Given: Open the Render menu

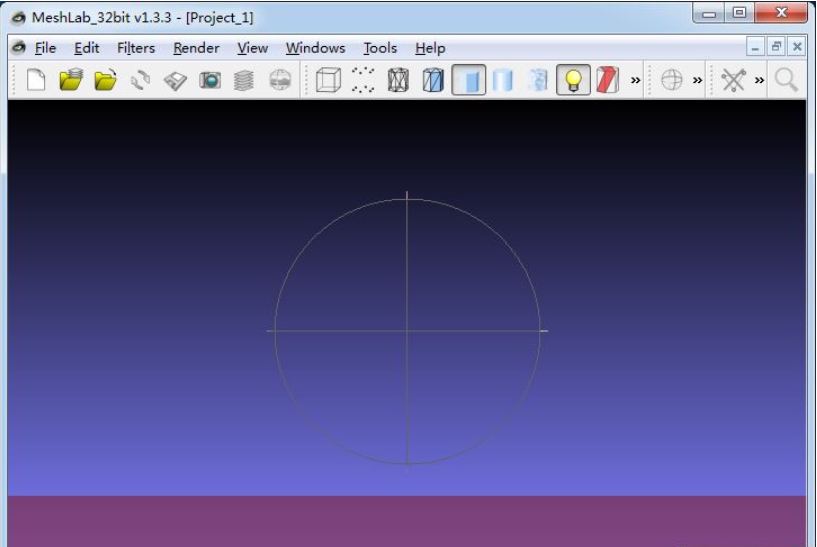Looking at the screenshot, I should coord(196,48).
